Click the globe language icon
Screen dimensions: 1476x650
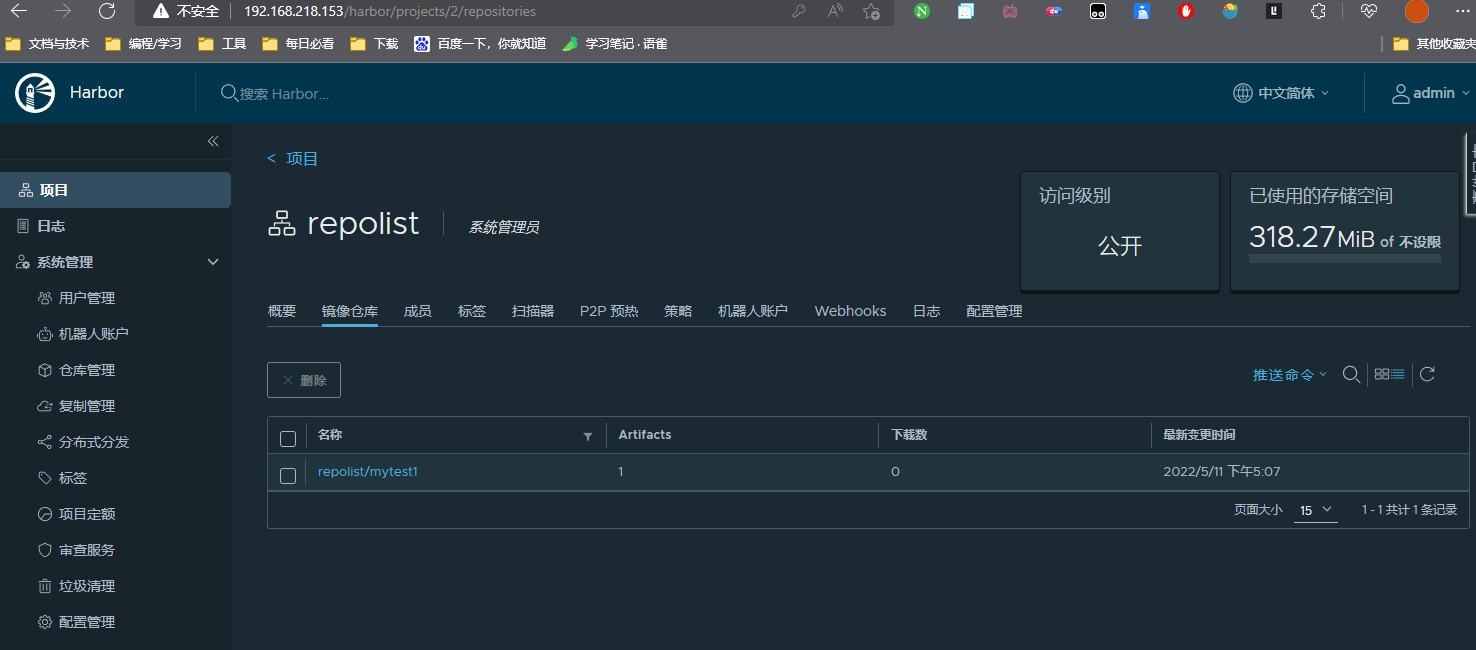click(x=1242, y=93)
